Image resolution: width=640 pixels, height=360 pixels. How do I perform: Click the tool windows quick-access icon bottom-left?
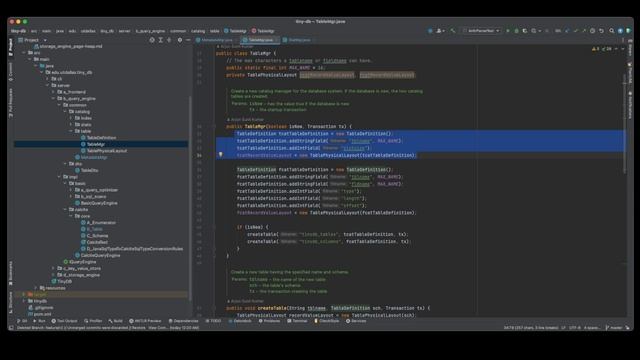pos(11,327)
